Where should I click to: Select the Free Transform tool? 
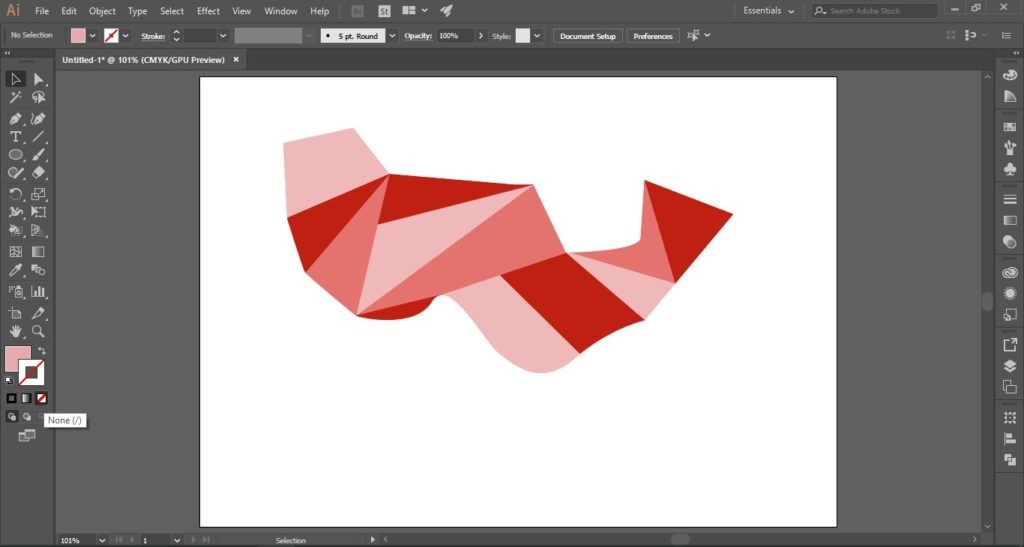(39, 212)
